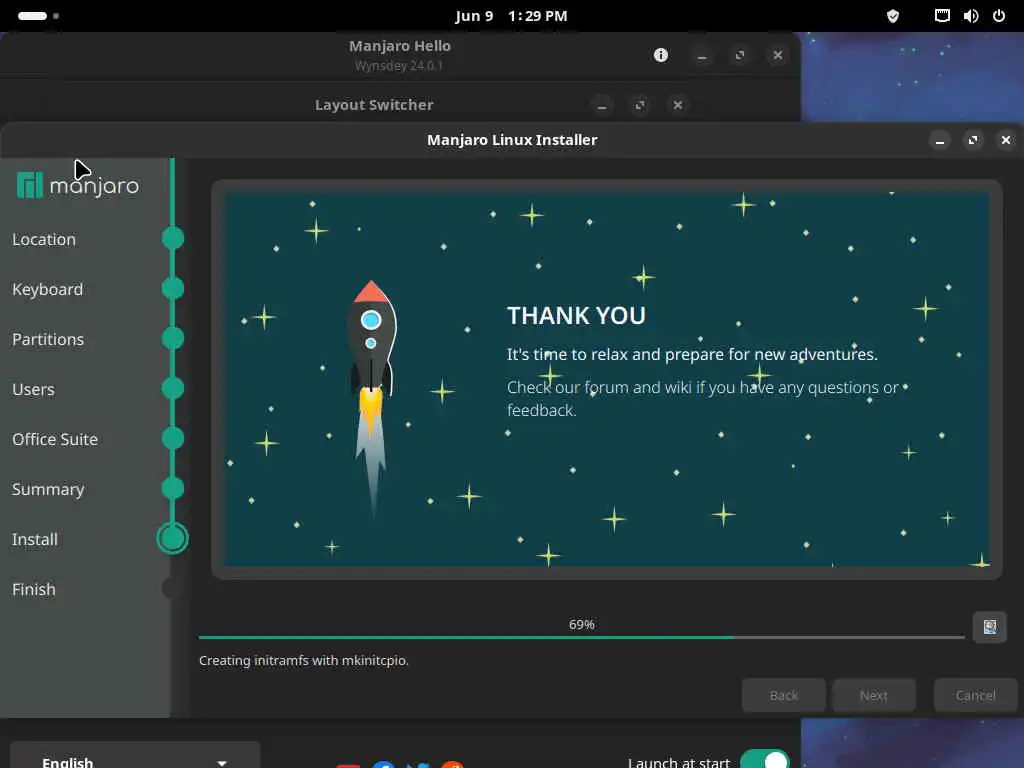Screen dimensions: 1024x768
Task: Click the Cancel button
Action: (976, 696)
